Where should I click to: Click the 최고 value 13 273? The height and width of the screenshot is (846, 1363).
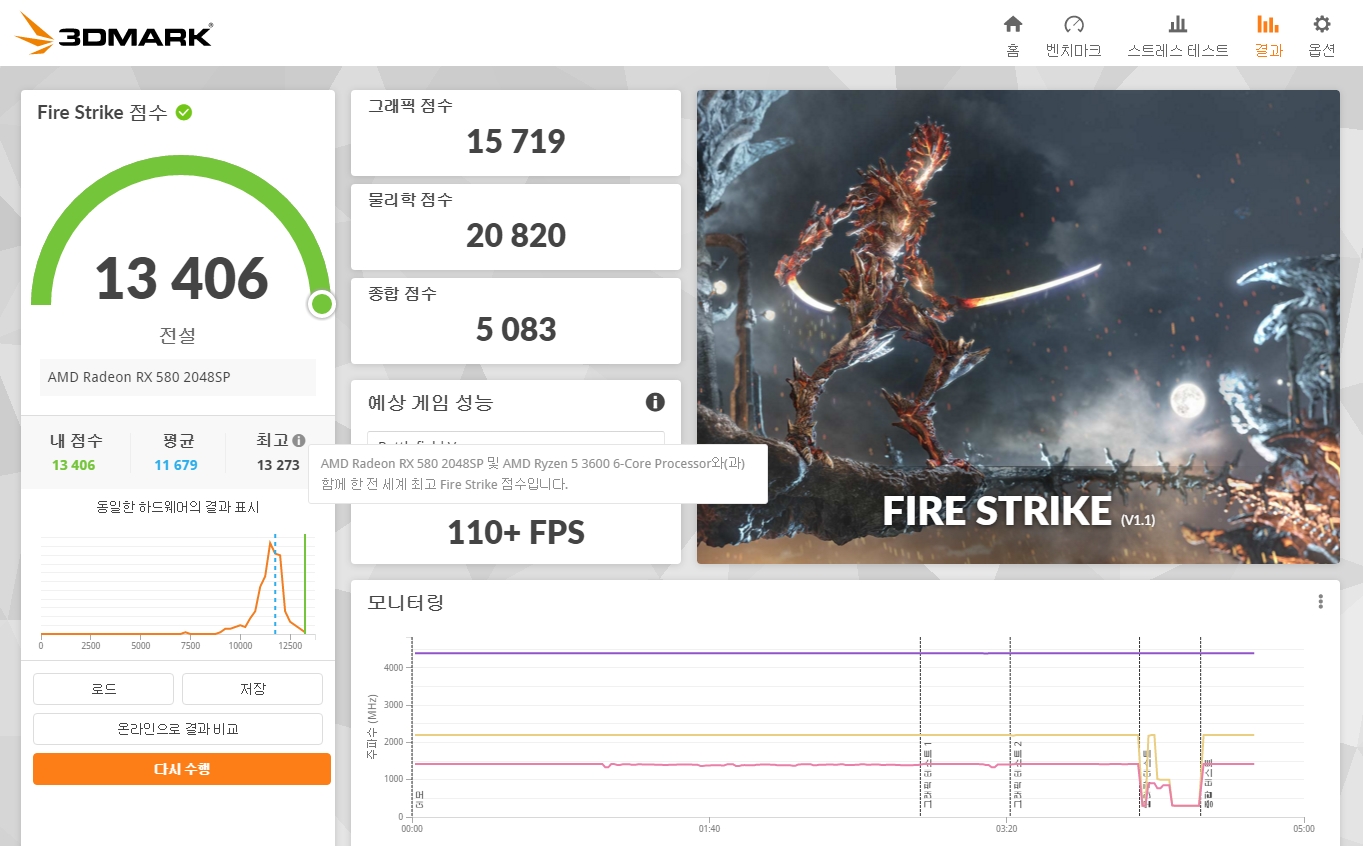tap(278, 465)
